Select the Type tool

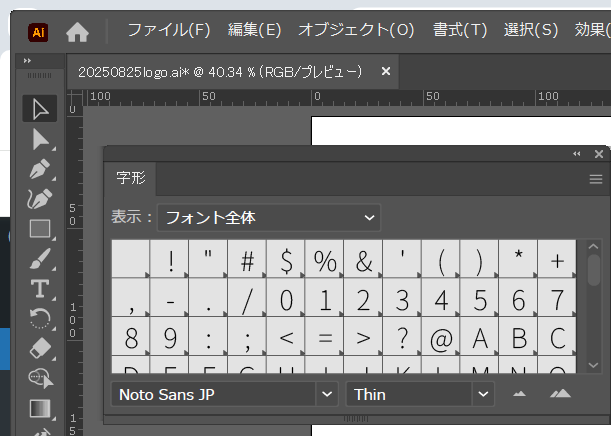(40, 289)
